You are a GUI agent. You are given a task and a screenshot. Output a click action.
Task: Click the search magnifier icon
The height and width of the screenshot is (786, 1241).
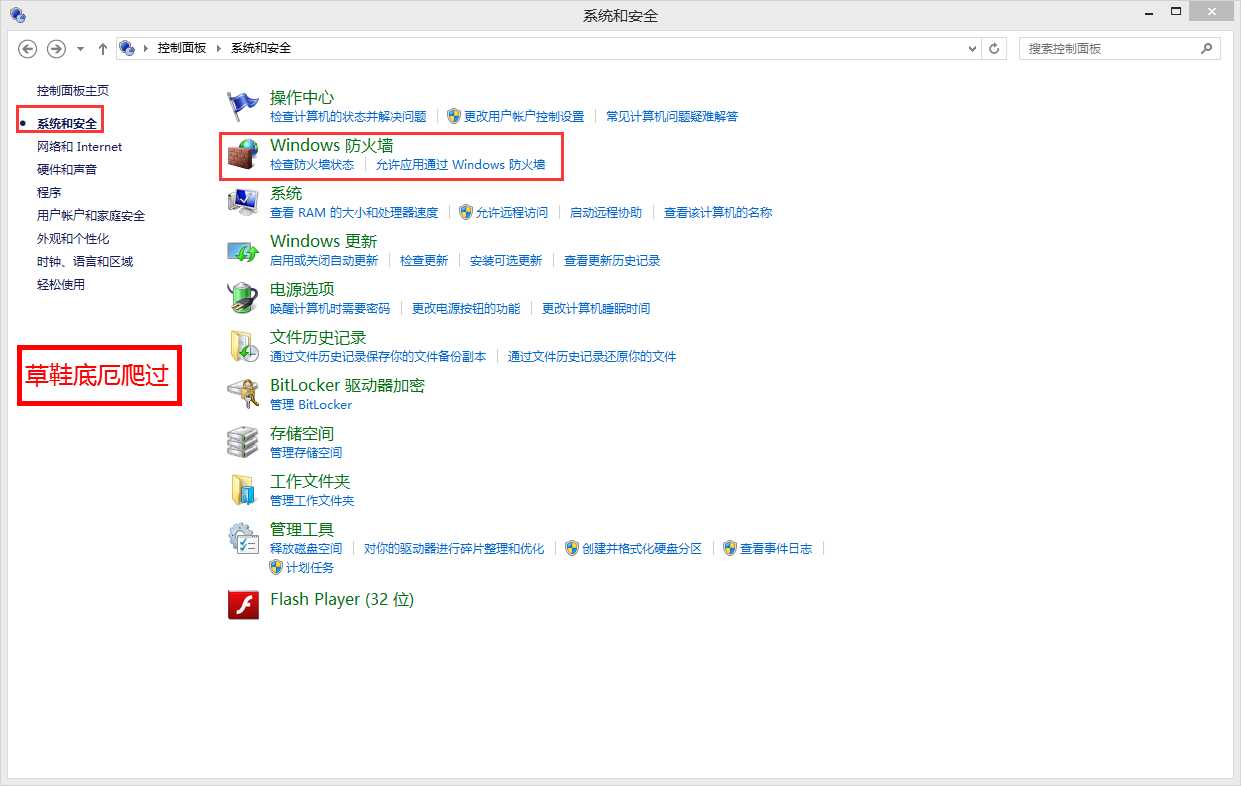coord(1207,48)
